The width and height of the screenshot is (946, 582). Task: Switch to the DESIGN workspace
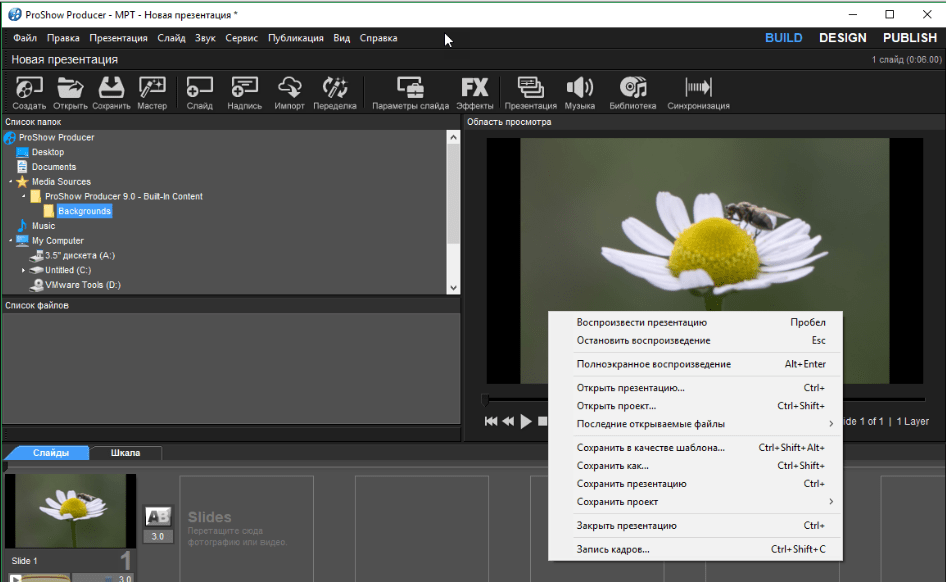click(x=842, y=38)
